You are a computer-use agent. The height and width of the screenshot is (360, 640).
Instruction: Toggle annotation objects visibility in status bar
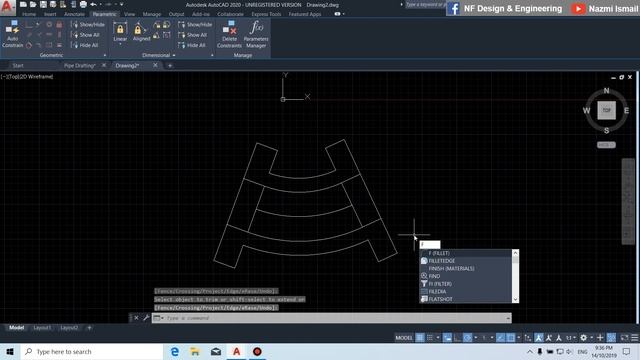(x=539, y=338)
